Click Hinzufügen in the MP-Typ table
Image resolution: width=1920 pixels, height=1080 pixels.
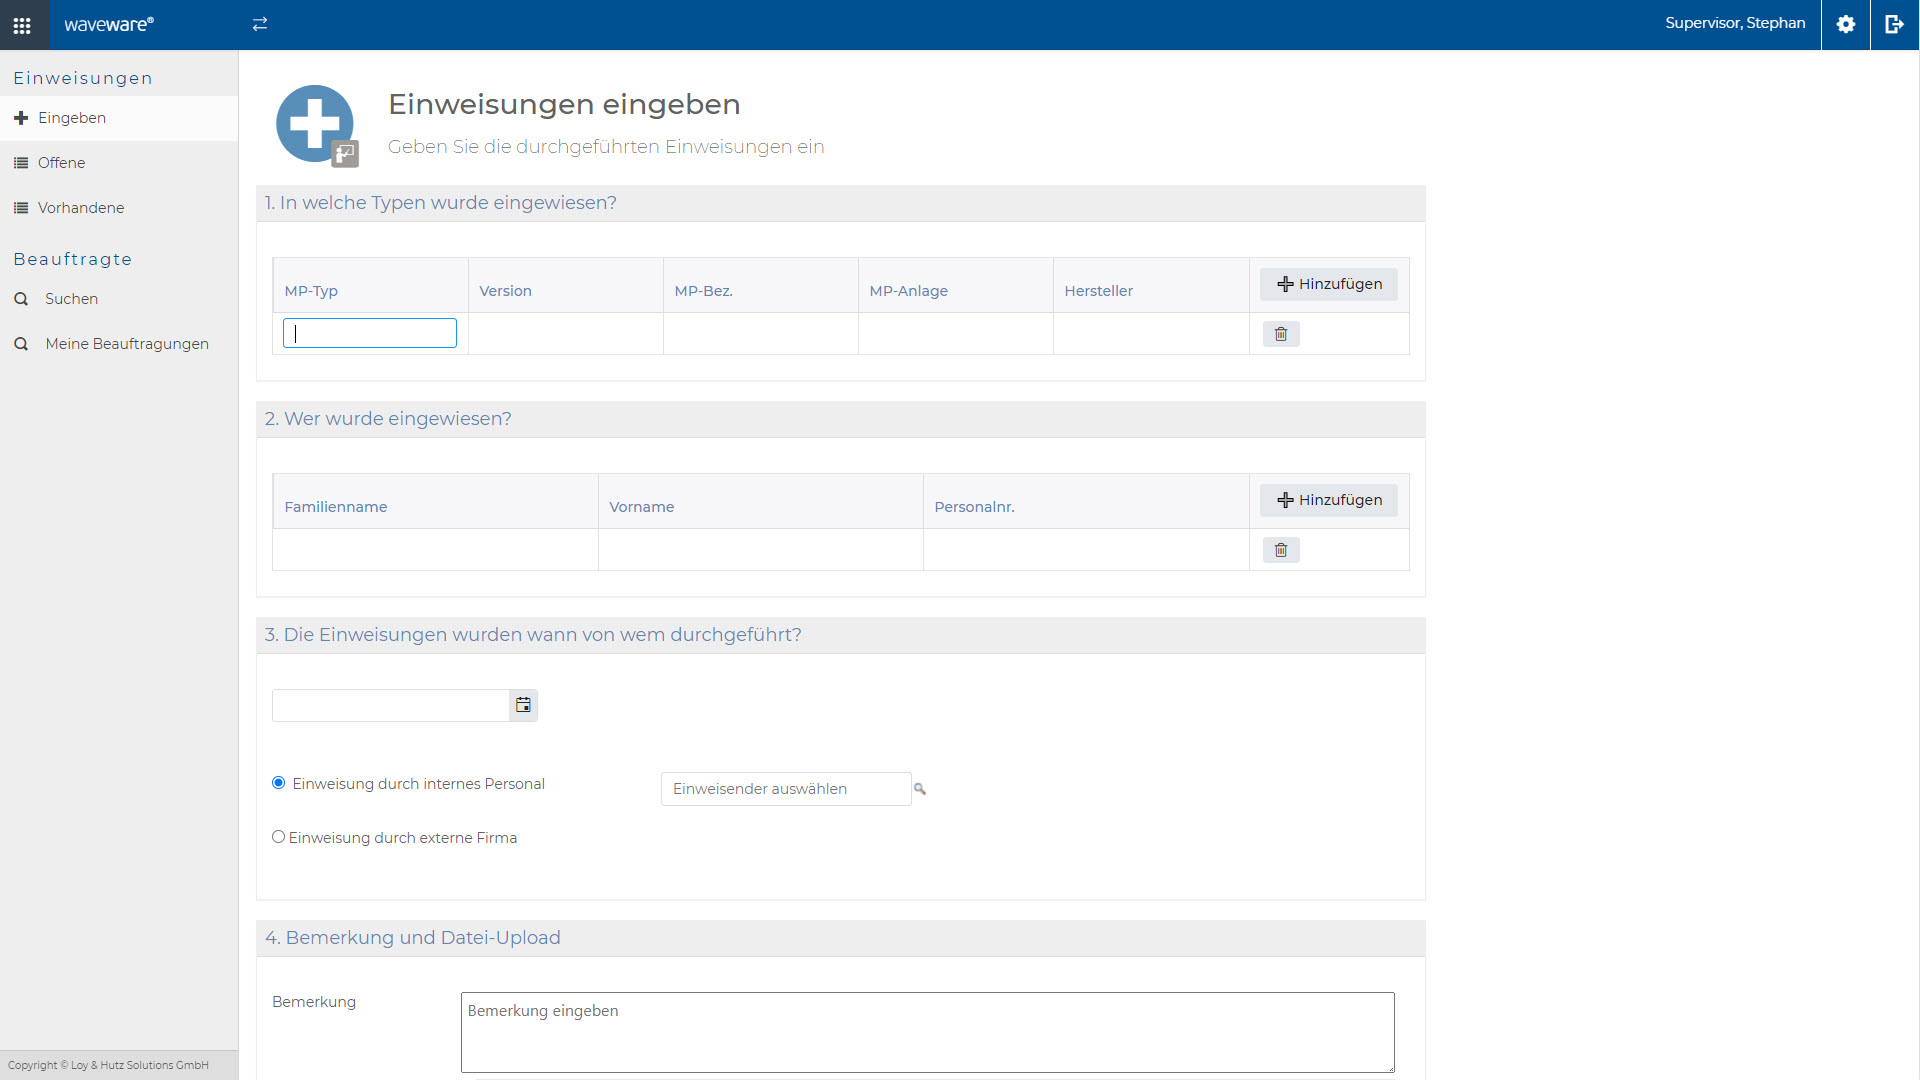coord(1329,284)
